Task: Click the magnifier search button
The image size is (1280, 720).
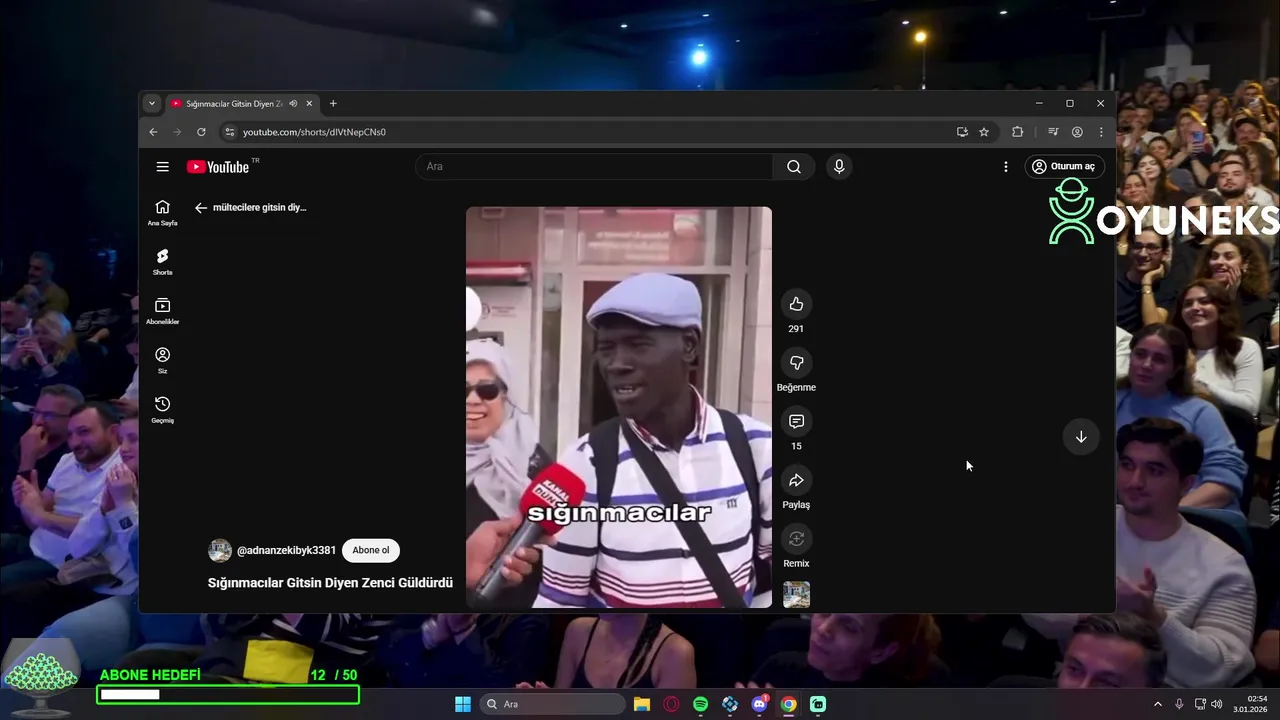Action: pos(794,167)
